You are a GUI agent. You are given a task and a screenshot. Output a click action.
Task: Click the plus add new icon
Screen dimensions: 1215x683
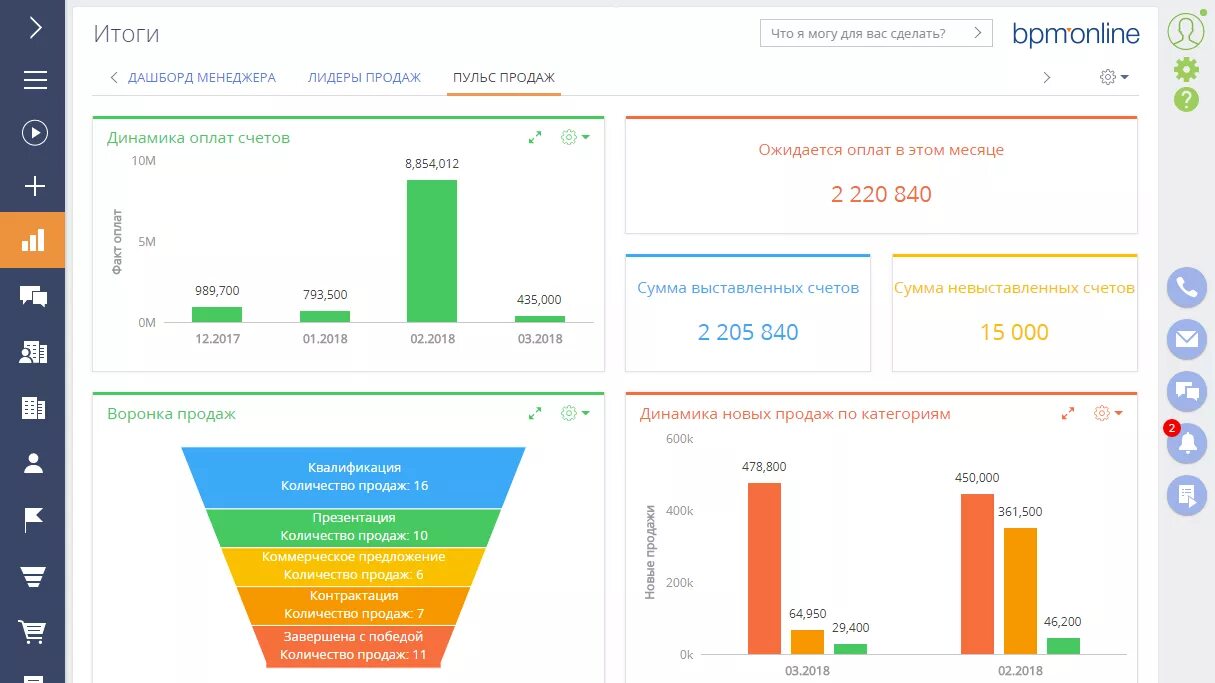point(35,186)
